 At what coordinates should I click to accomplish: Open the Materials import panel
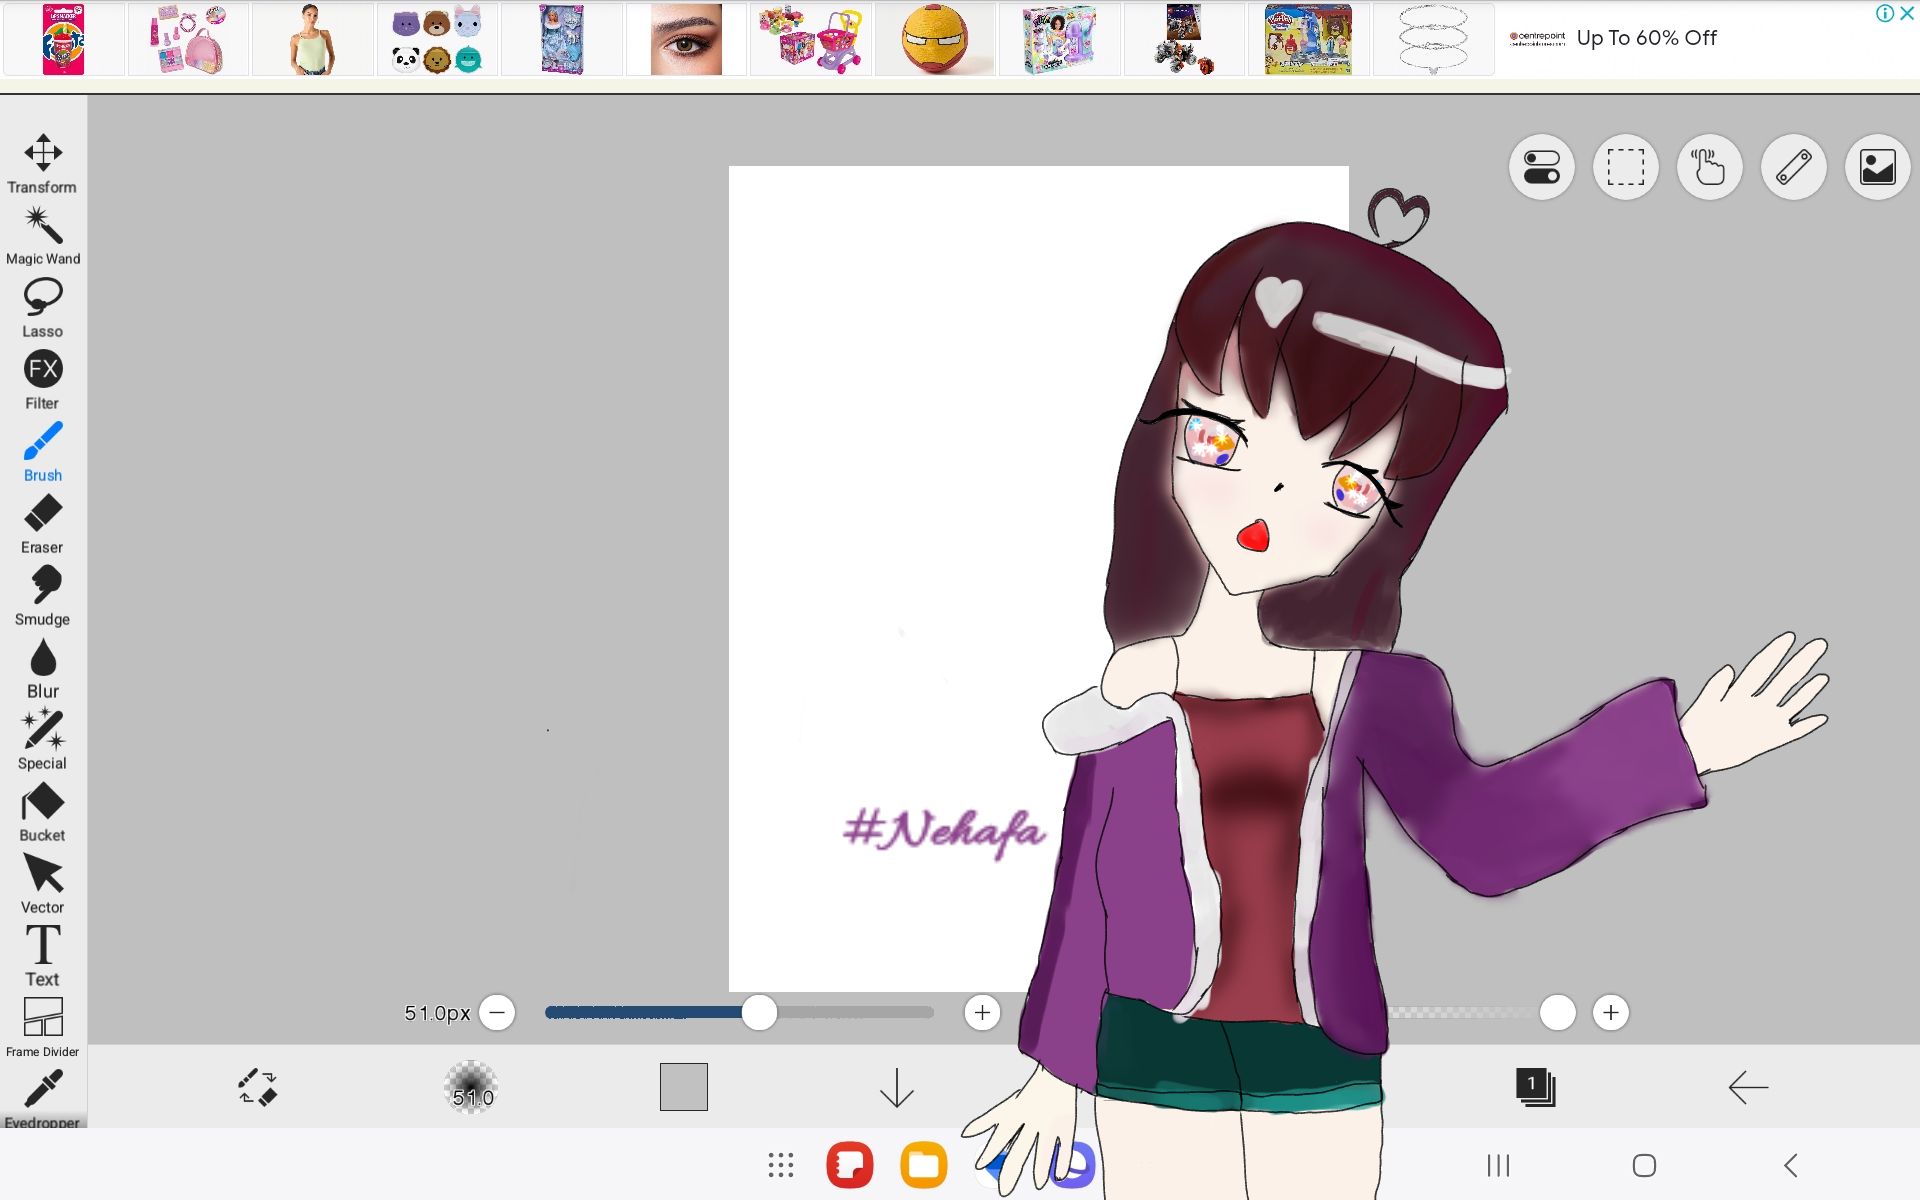(x=1878, y=167)
